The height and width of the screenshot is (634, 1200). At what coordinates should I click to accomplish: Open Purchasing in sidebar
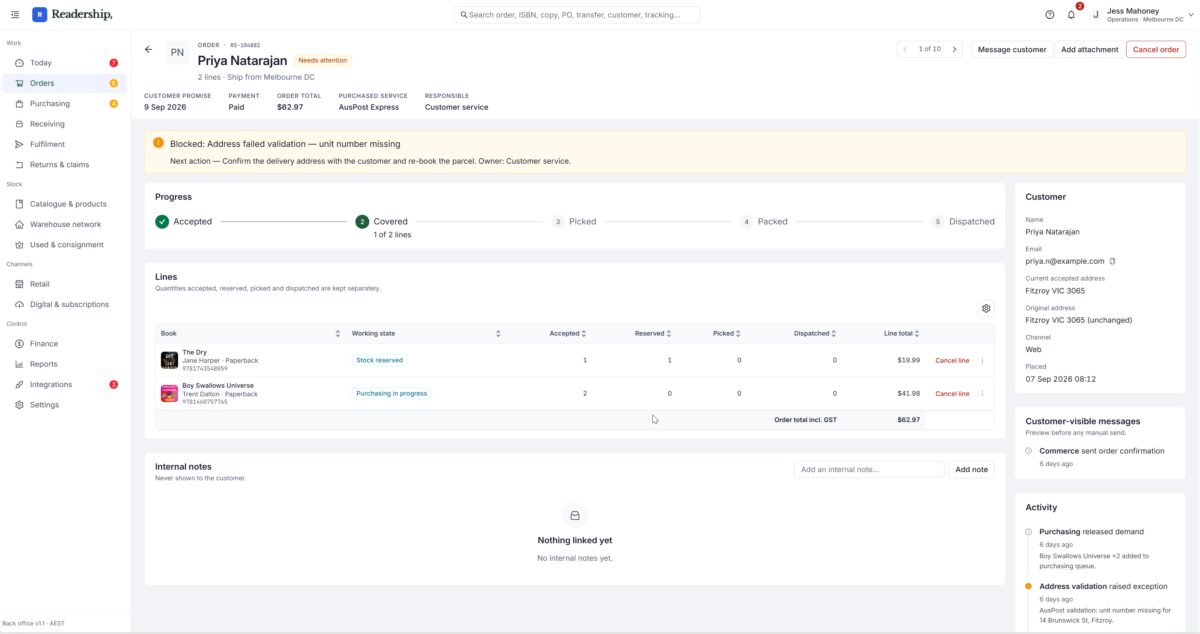(x=64, y=104)
